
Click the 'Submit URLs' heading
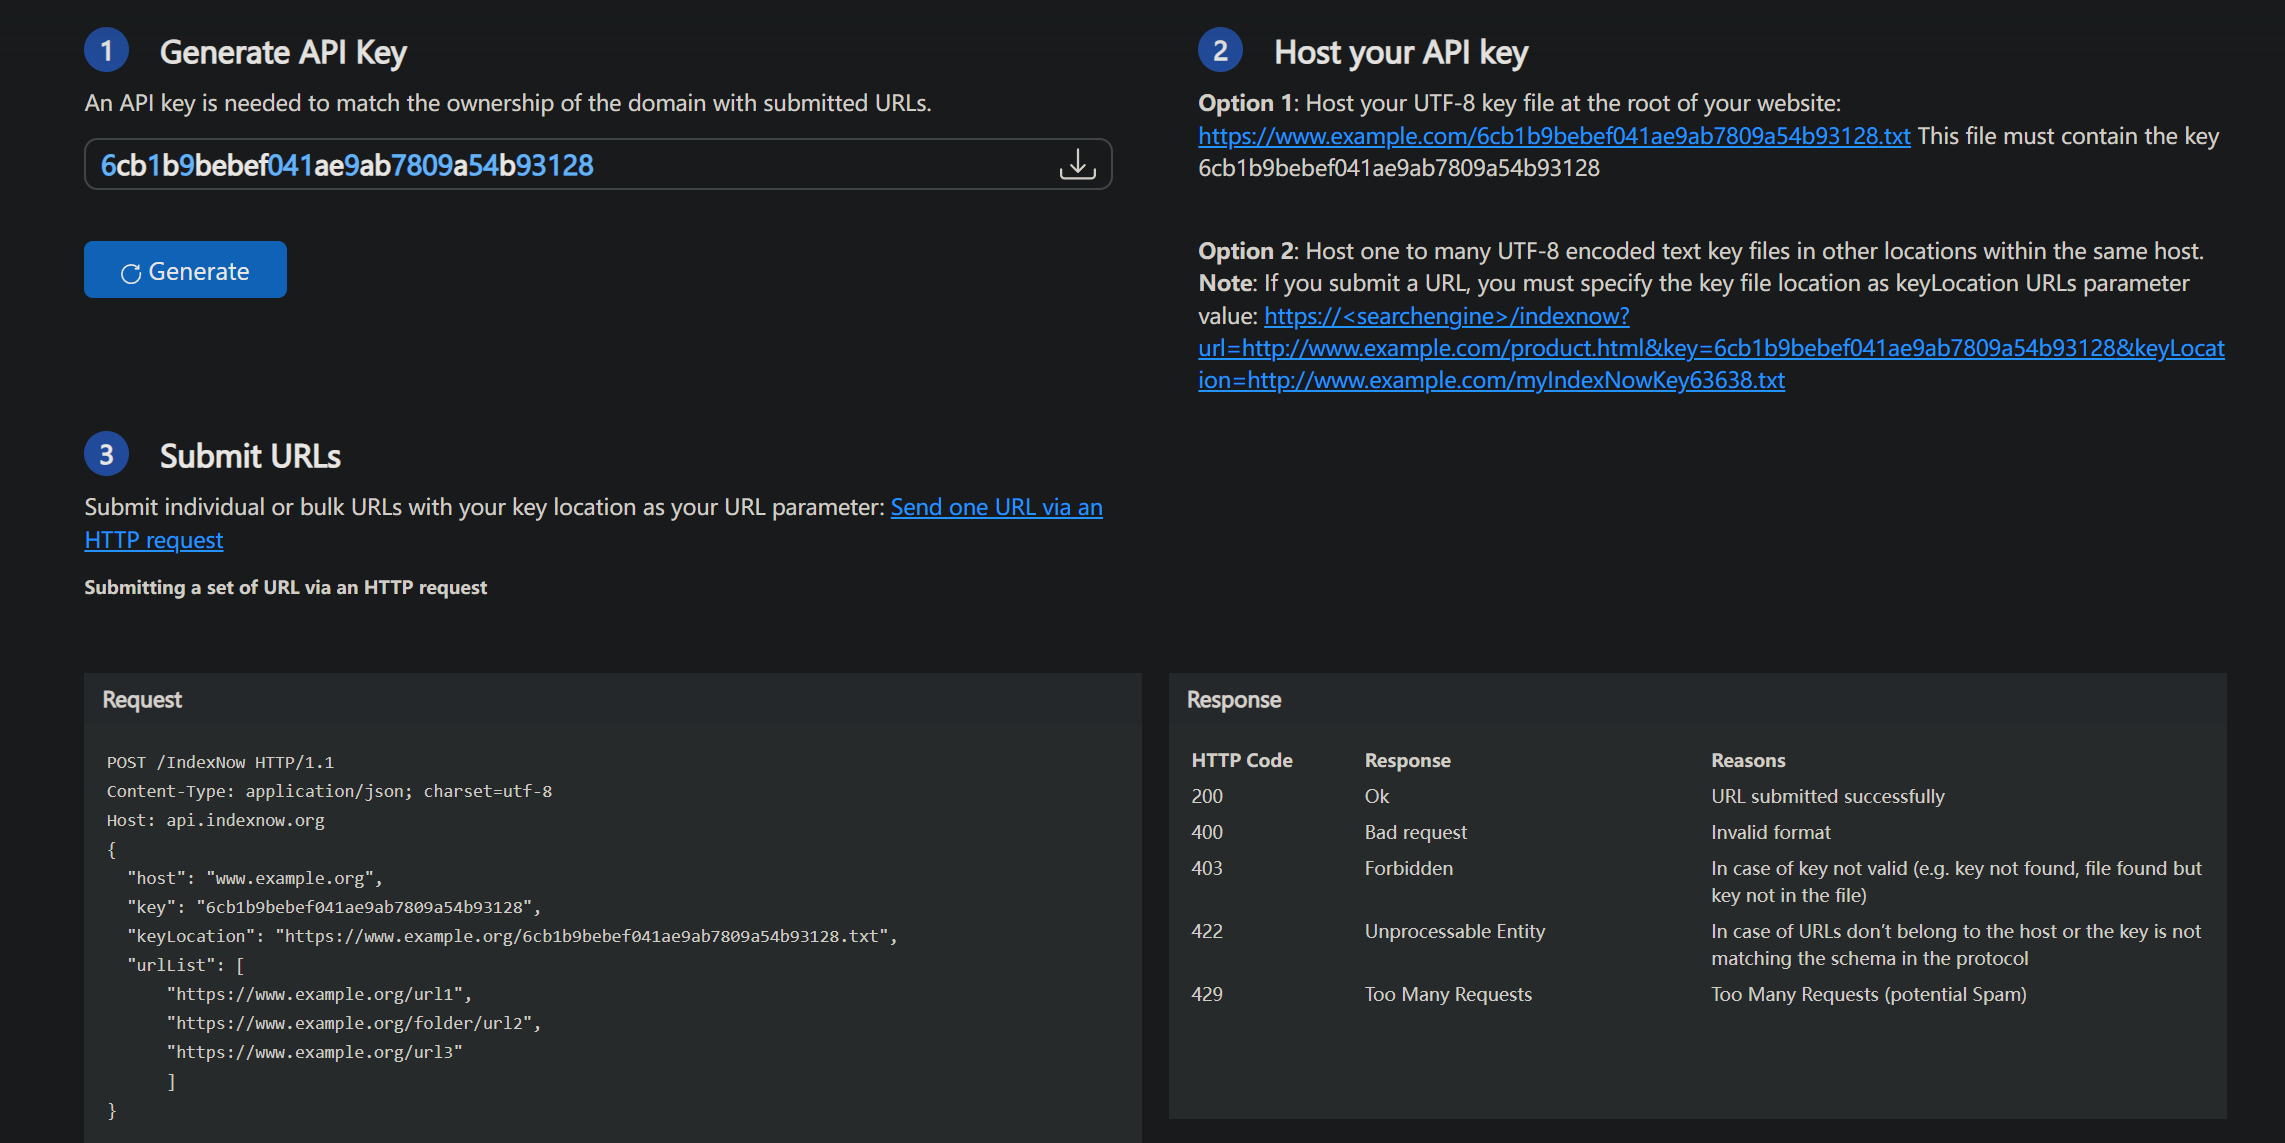pos(250,456)
